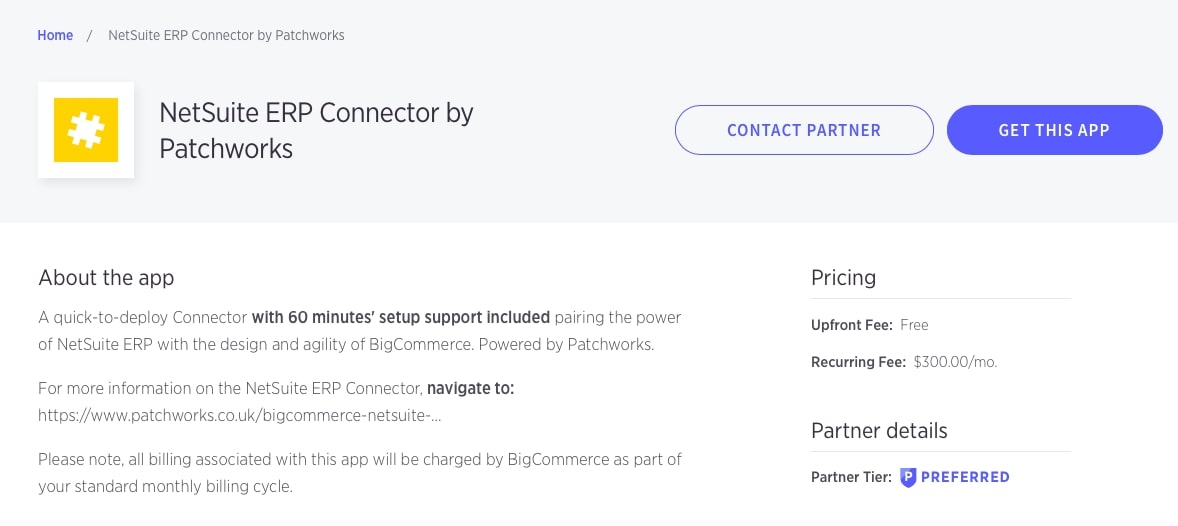This screenshot has width=1178, height=526.
Task: Click the Partner details heading
Action: pos(879,430)
